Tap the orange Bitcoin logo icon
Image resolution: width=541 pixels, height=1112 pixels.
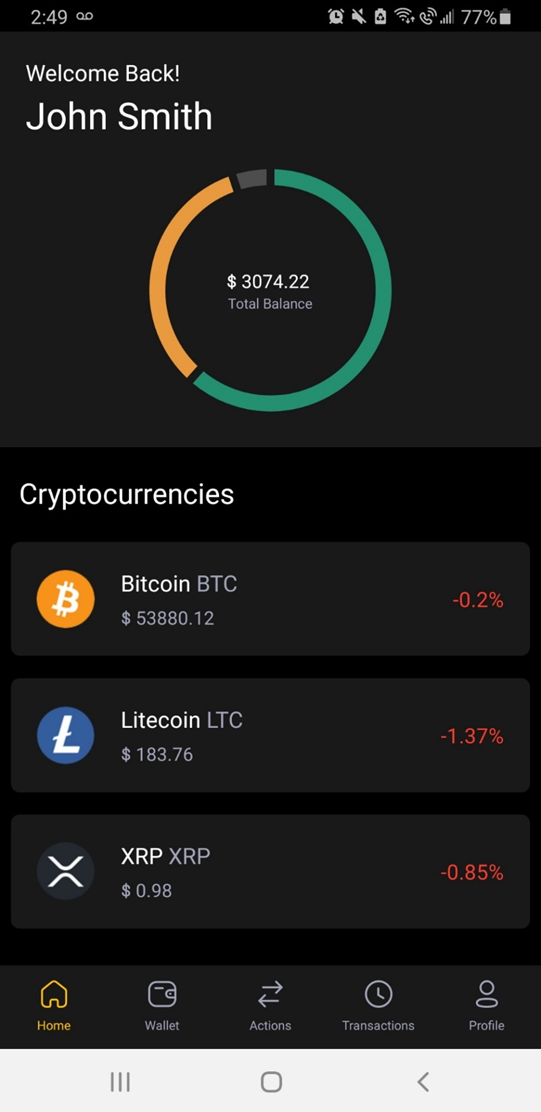click(65, 599)
